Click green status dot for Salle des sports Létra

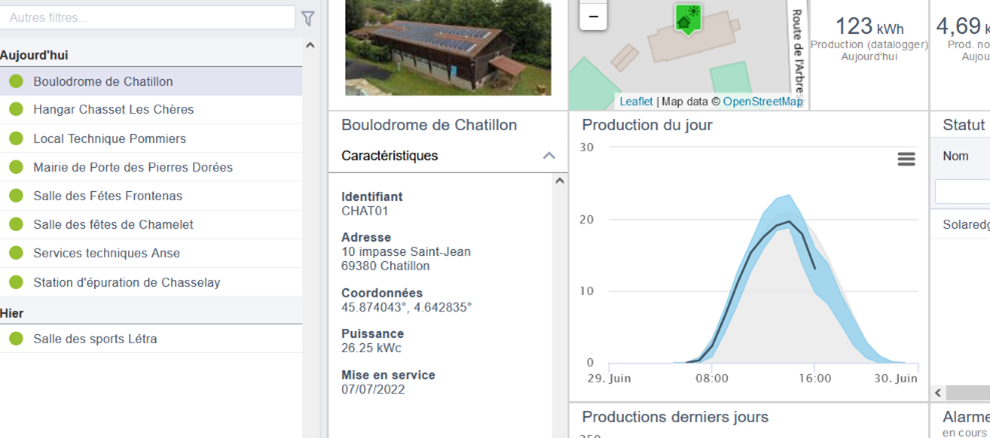click(x=16, y=339)
